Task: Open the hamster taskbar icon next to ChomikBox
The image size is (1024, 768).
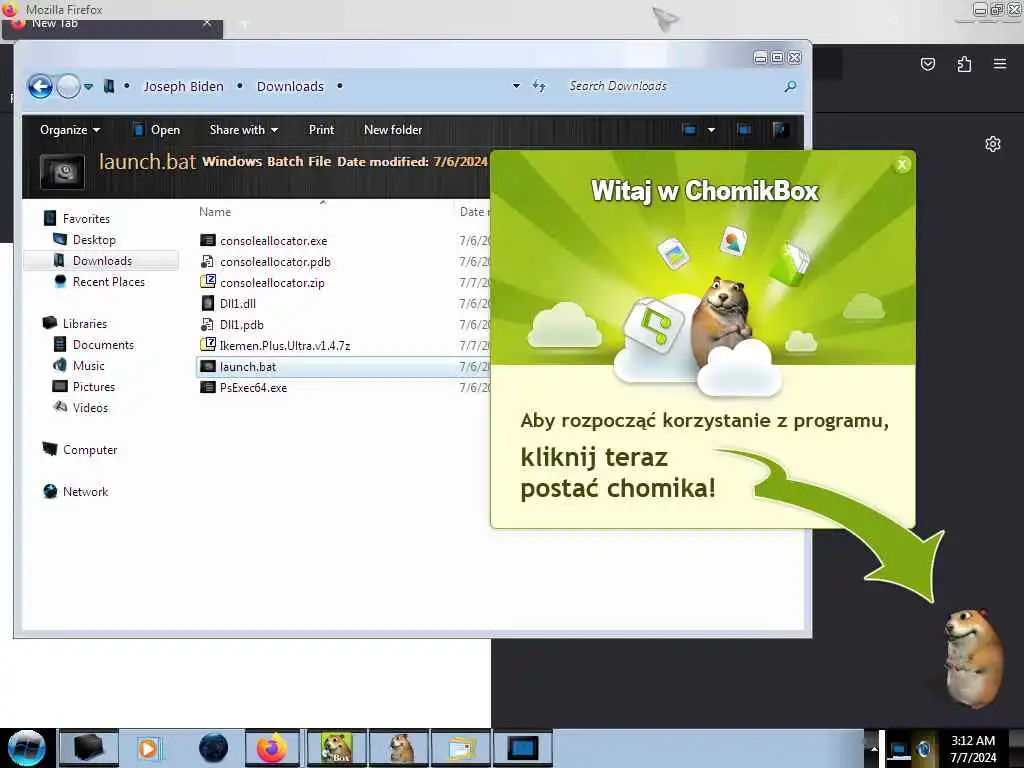Action: [399, 748]
